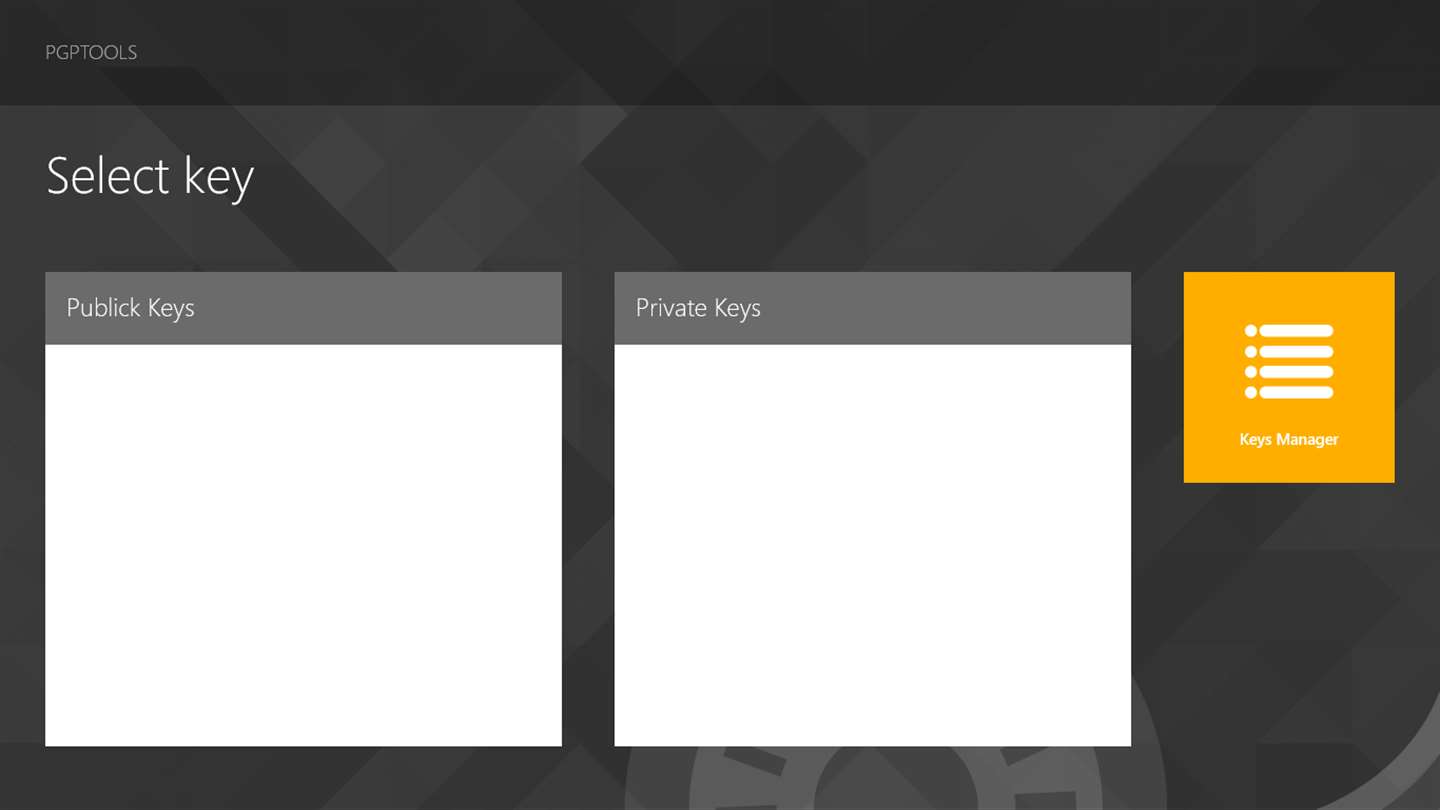
Task: Focus the white area under Publick Keys
Action: (303, 545)
